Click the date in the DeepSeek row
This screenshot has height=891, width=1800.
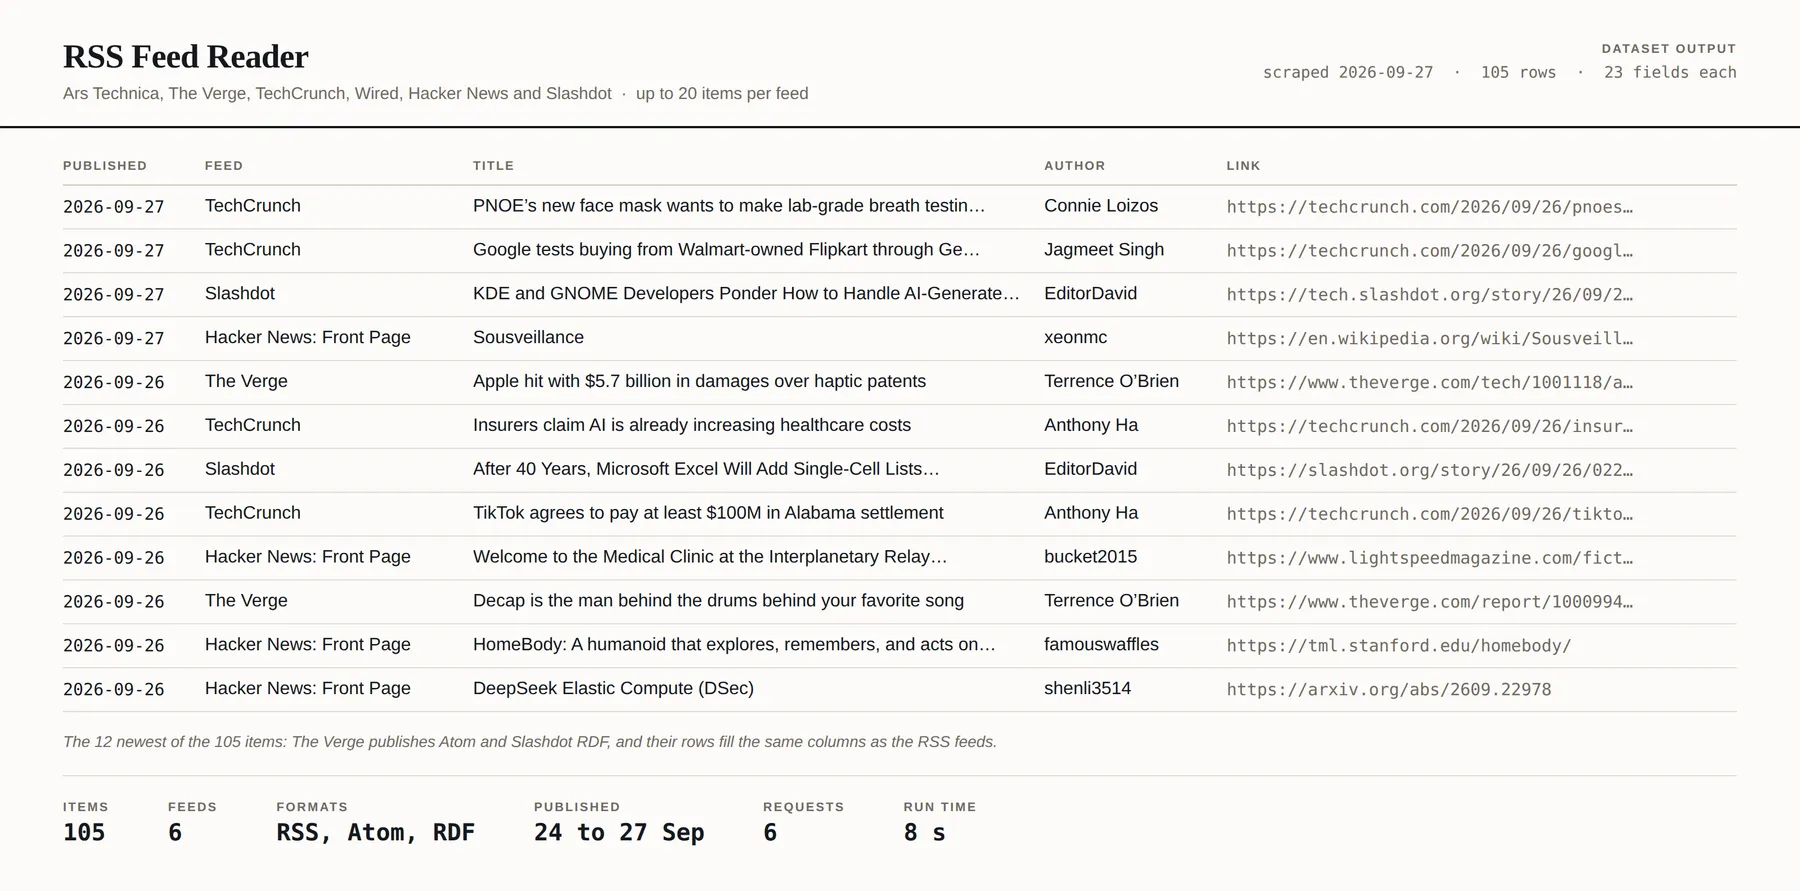point(114,690)
